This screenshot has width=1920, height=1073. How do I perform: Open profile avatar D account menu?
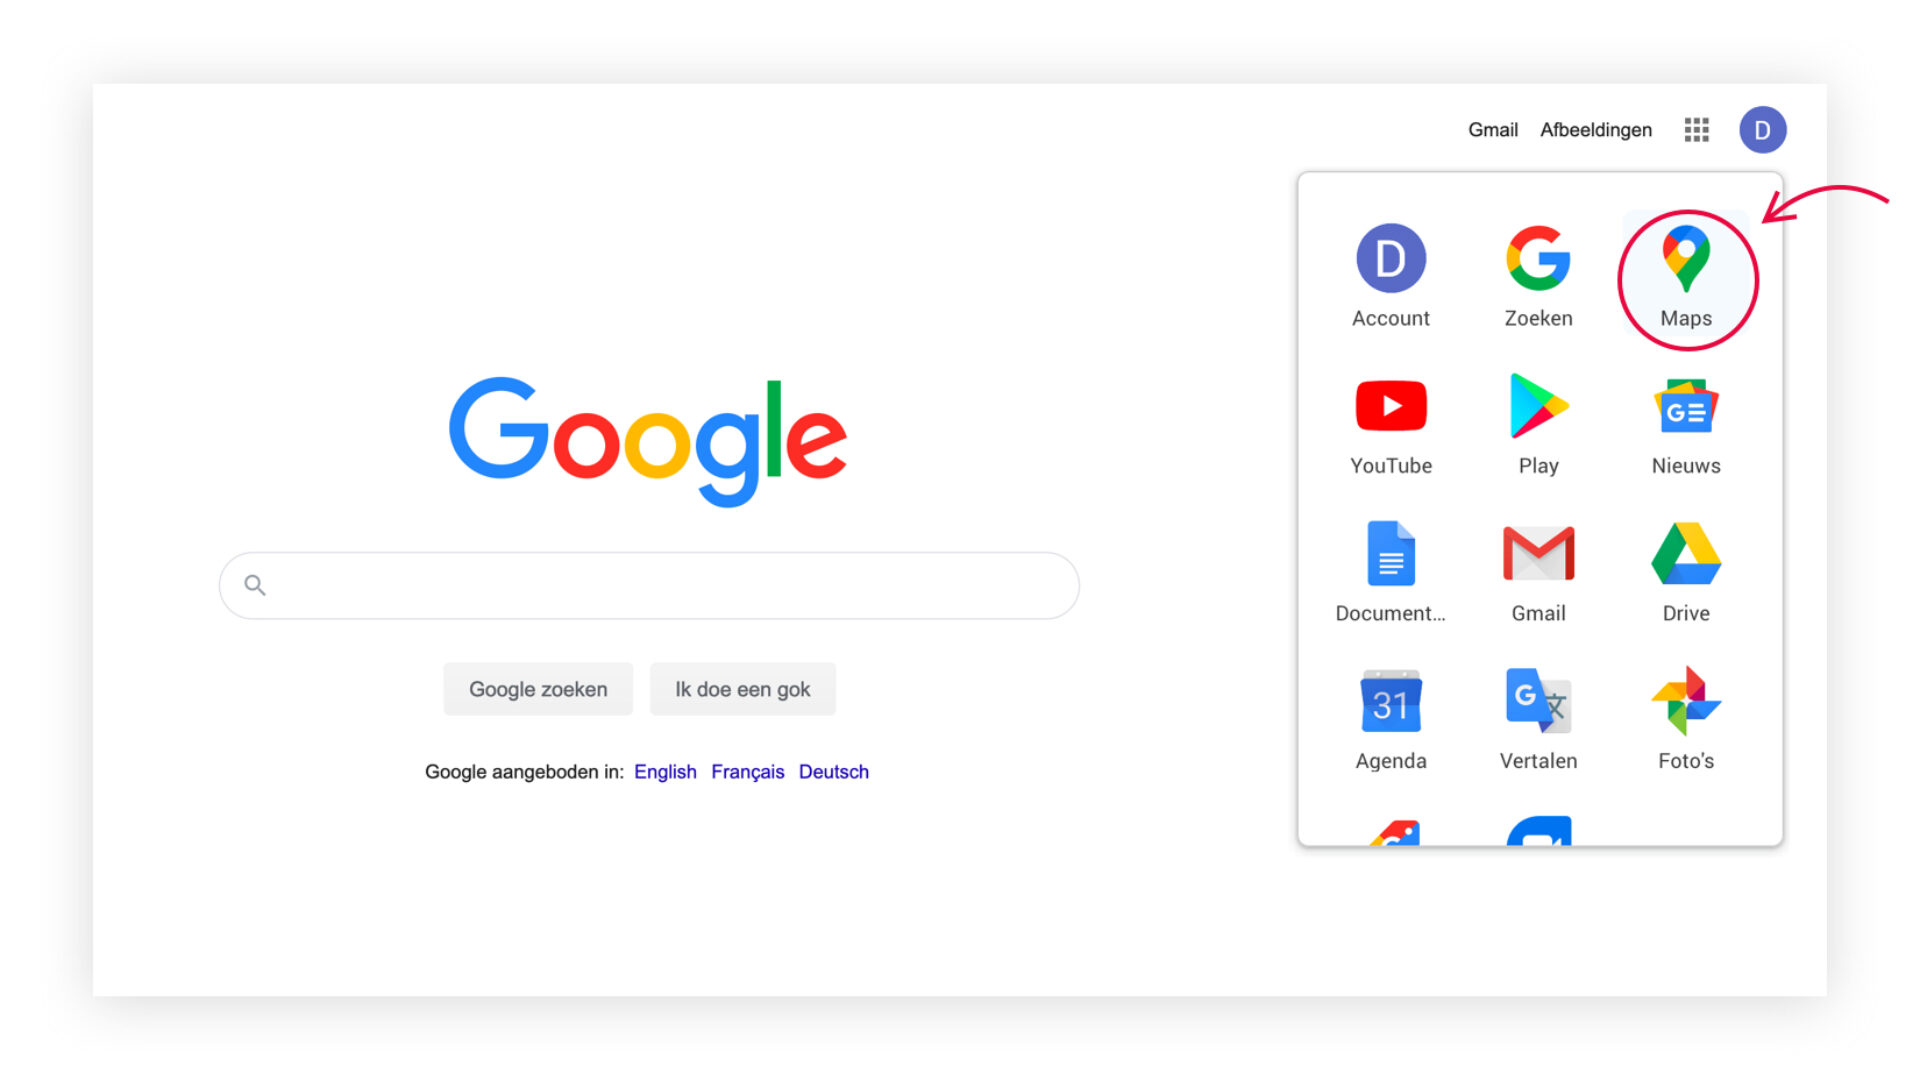(1762, 130)
